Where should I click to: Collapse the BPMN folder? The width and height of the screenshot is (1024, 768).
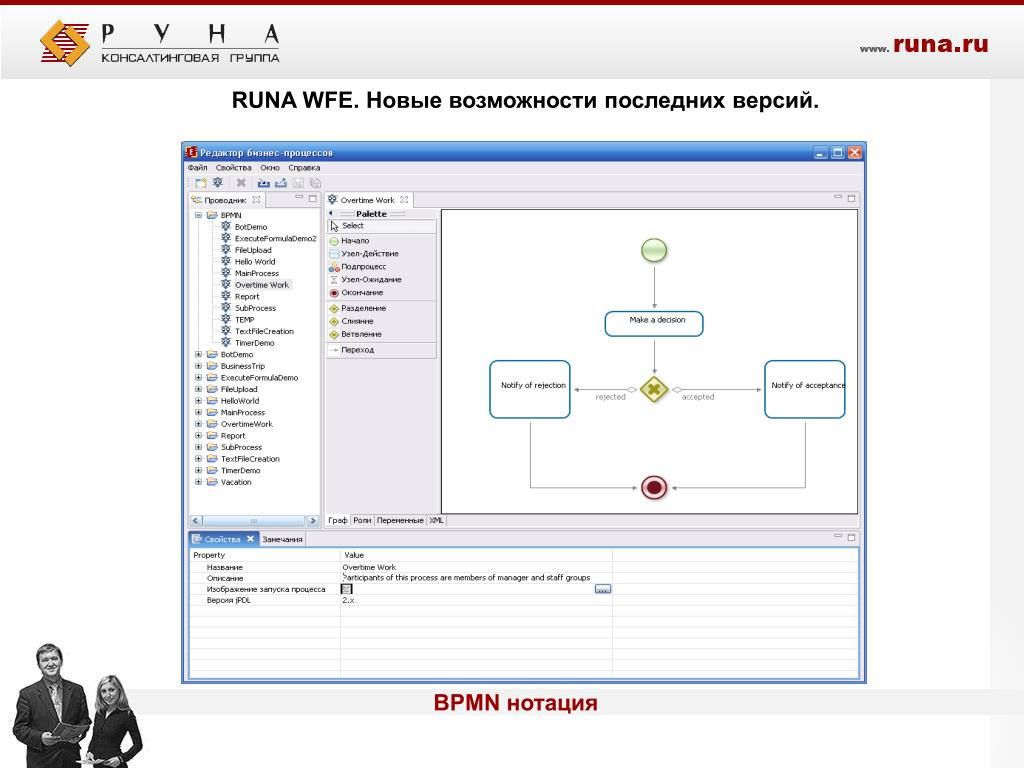[199, 215]
